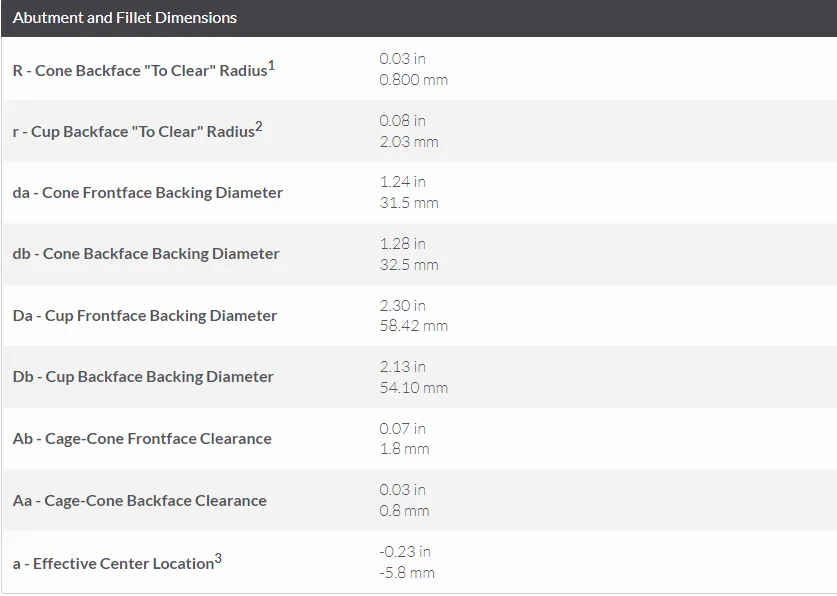Click the 2.03 mm value

click(408, 141)
